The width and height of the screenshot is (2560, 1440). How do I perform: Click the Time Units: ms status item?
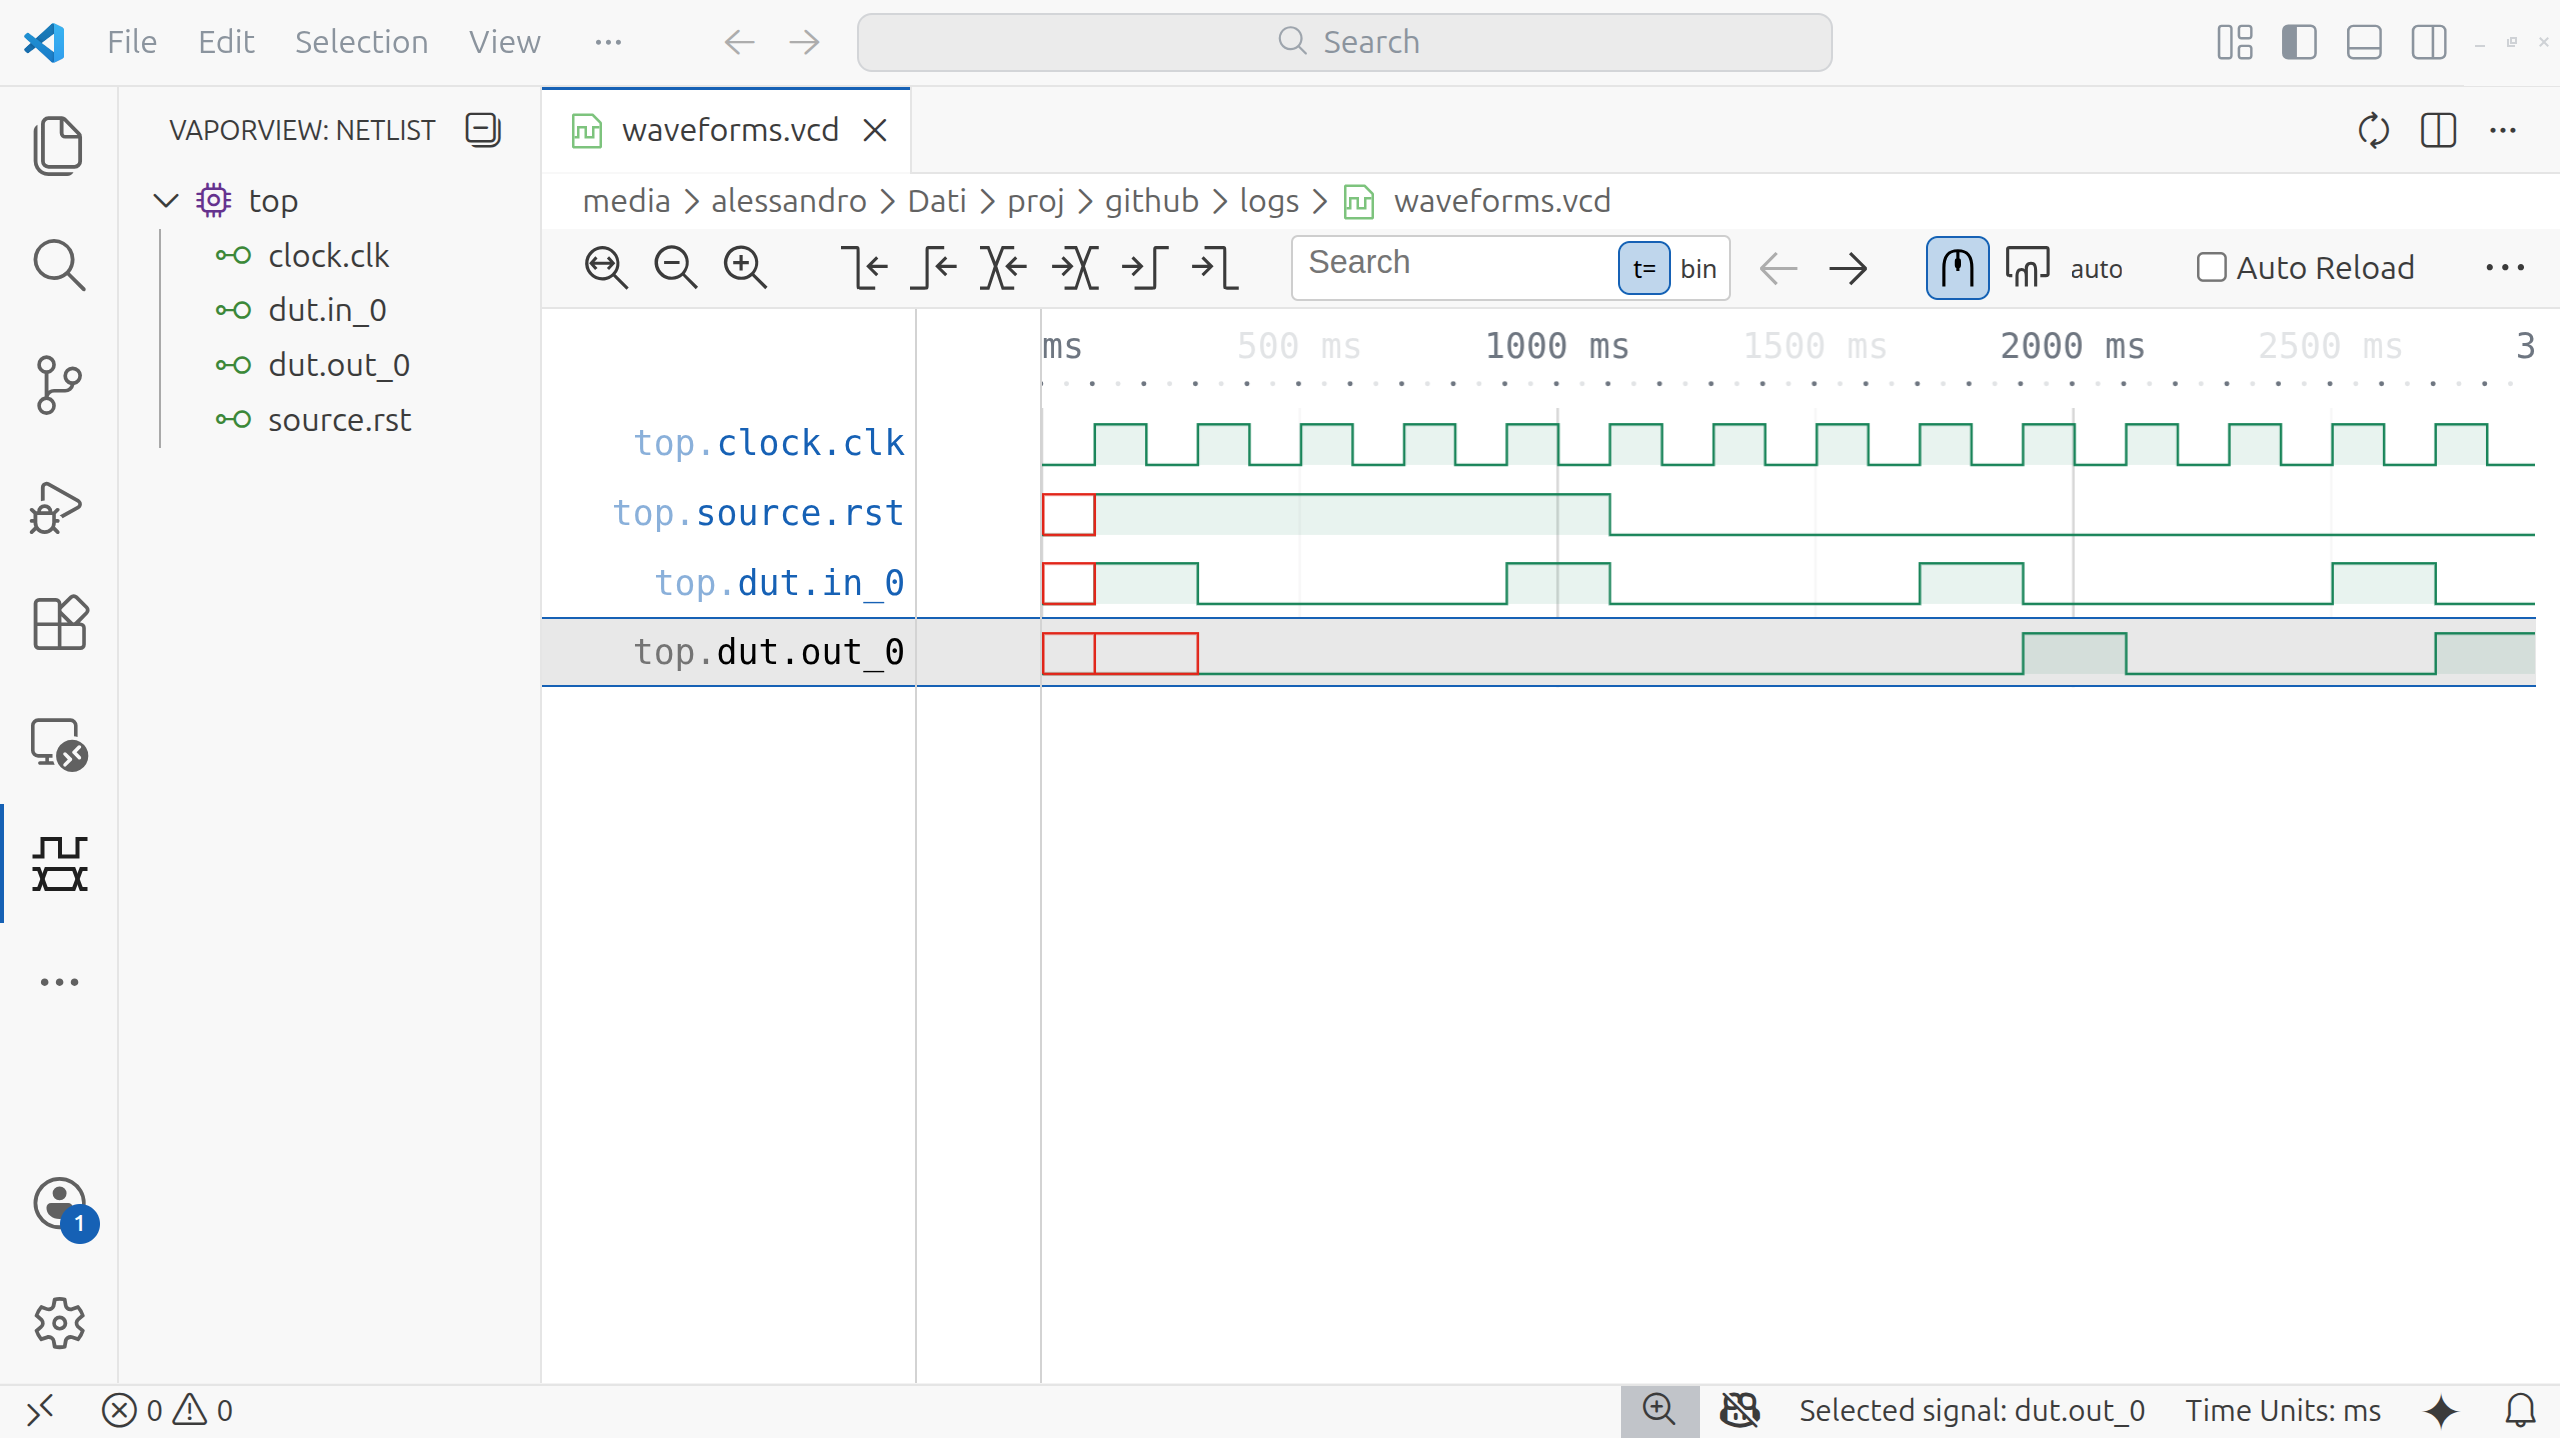2282,1410
